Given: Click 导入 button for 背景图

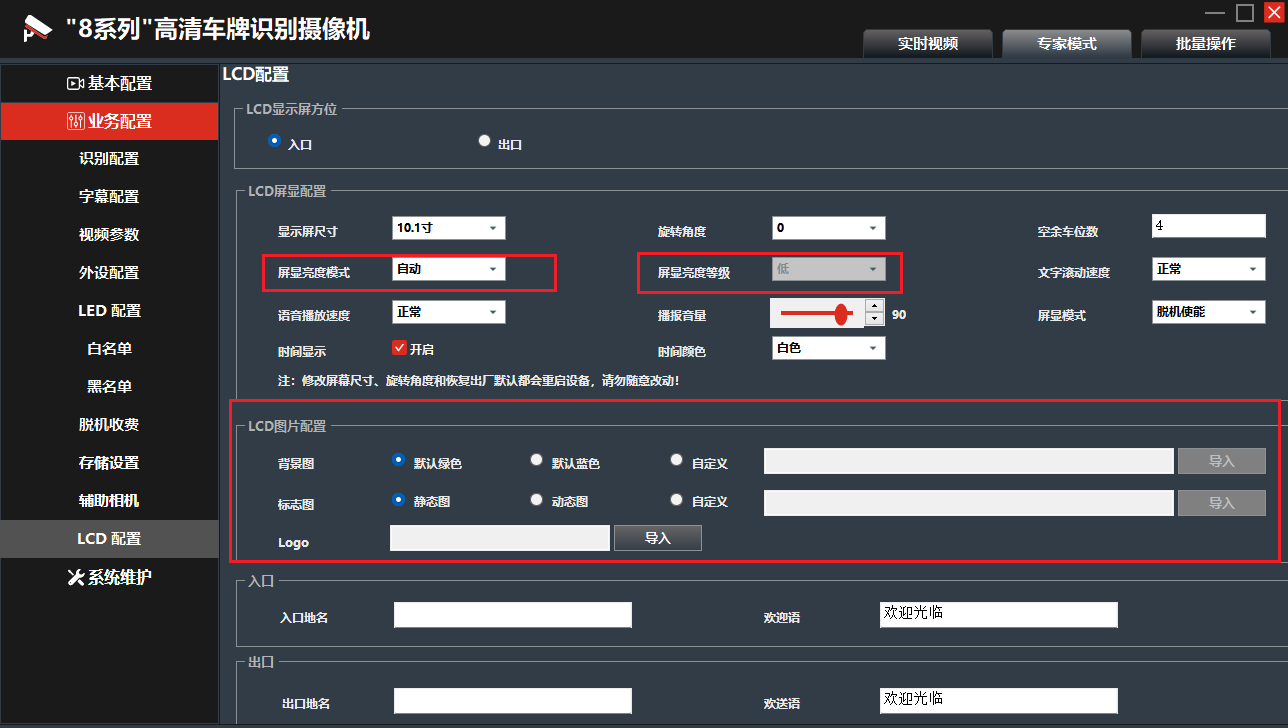Looking at the screenshot, I should click(1222, 461).
